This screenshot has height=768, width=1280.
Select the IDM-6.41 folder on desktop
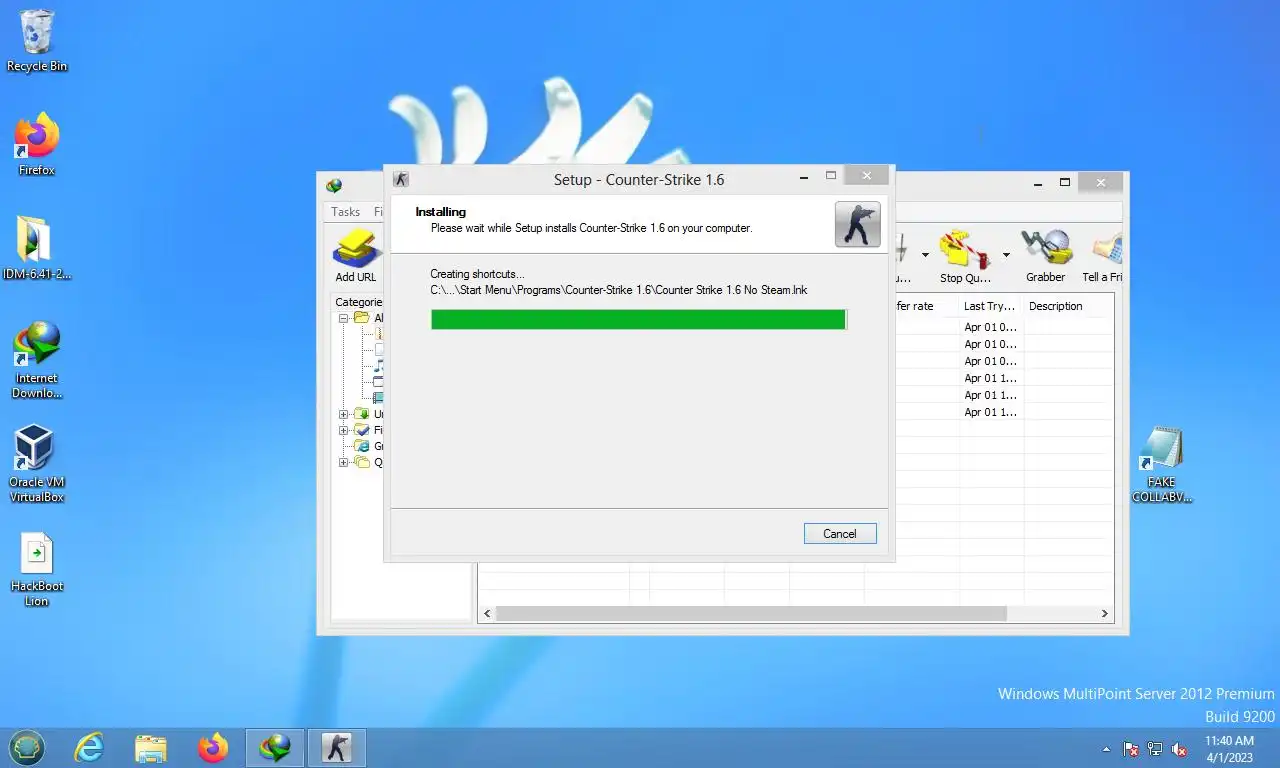click(x=37, y=248)
